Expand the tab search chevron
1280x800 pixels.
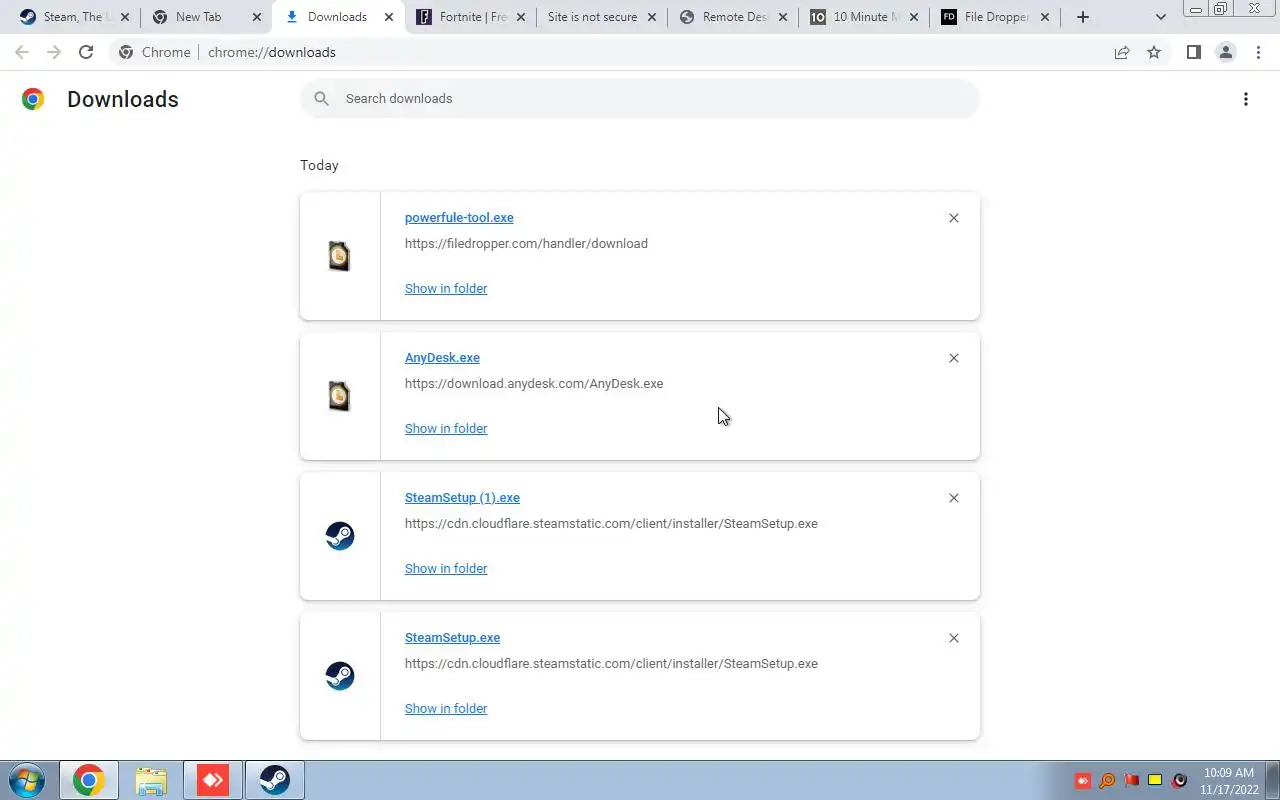(1160, 17)
